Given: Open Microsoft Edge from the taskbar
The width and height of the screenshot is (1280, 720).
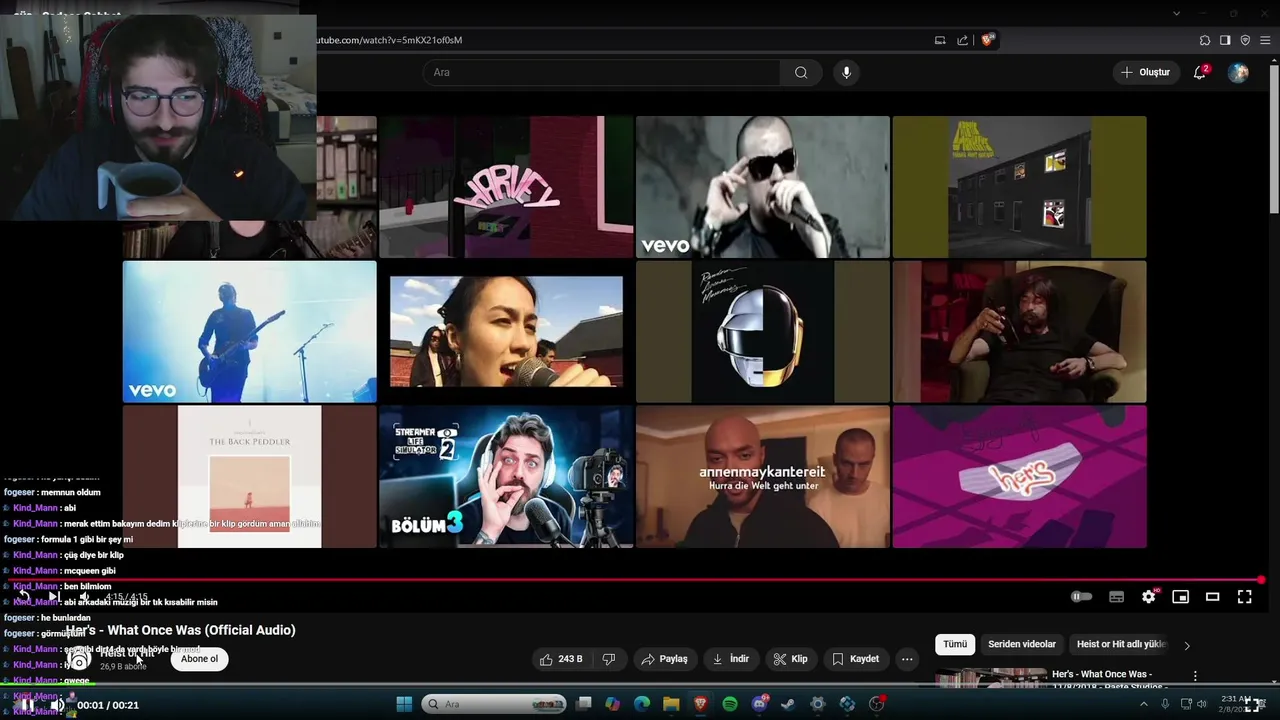Looking at the screenshot, I should [642, 704].
